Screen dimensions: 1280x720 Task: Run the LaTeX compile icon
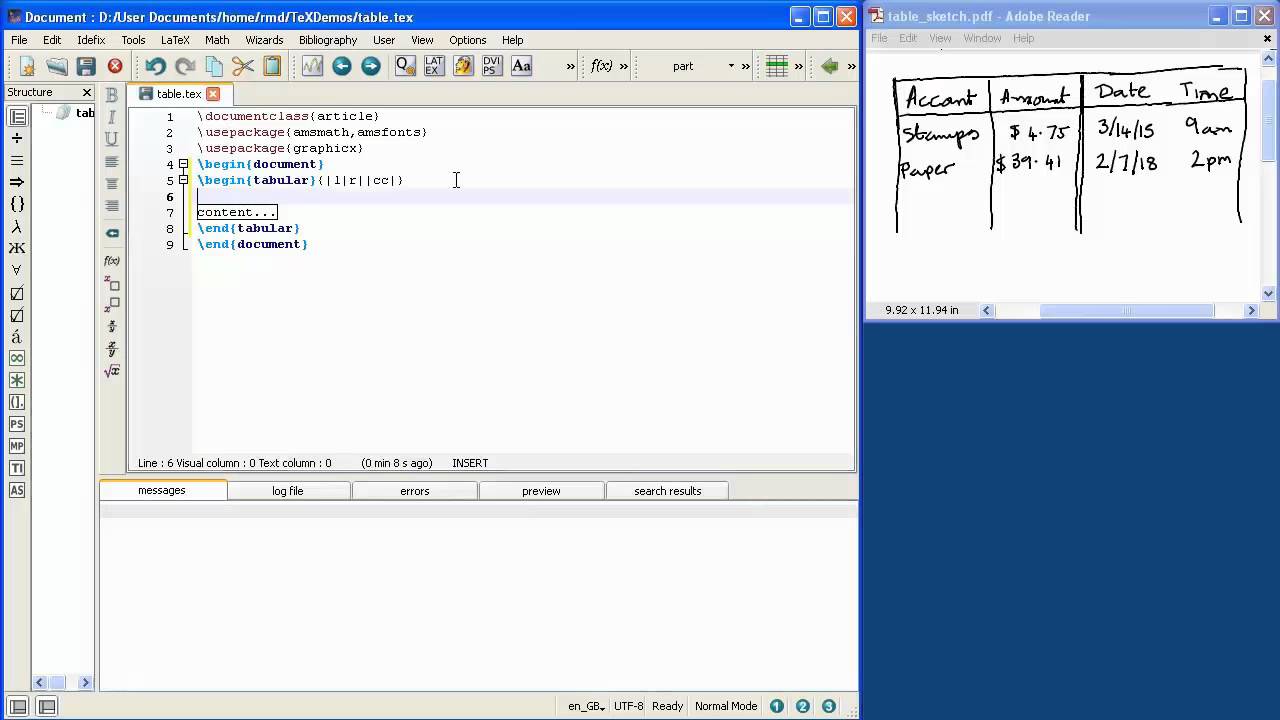click(434, 66)
